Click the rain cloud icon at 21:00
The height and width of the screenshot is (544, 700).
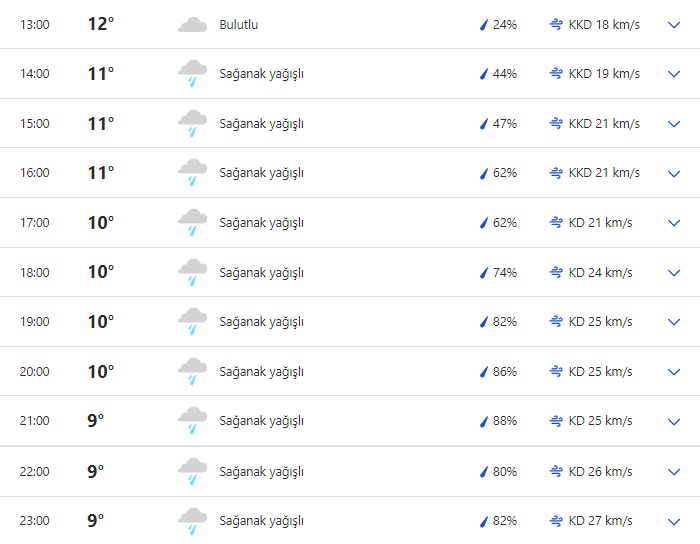pyautogui.click(x=192, y=421)
